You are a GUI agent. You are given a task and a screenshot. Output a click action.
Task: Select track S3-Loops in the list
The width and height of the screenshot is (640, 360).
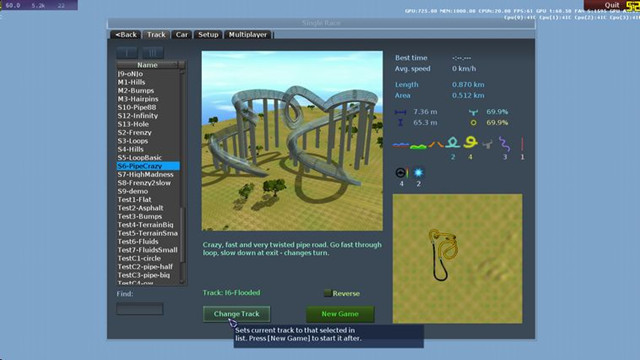pyautogui.click(x=148, y=141)
